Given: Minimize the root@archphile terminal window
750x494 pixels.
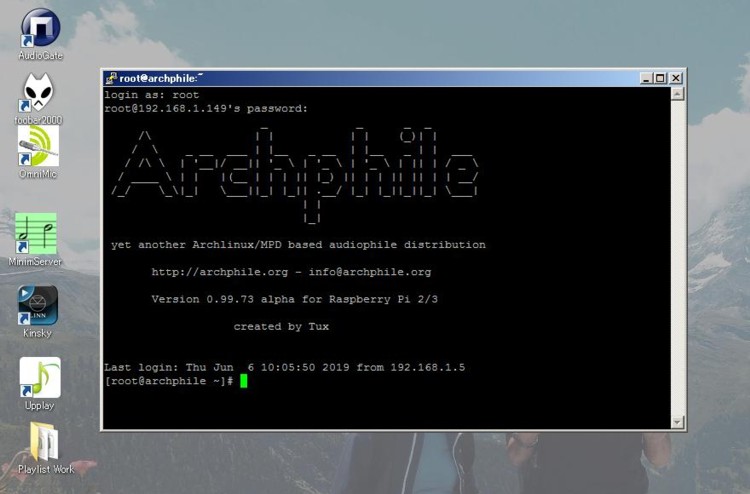Looking at the screenshot, I should [x=646, y=78].
